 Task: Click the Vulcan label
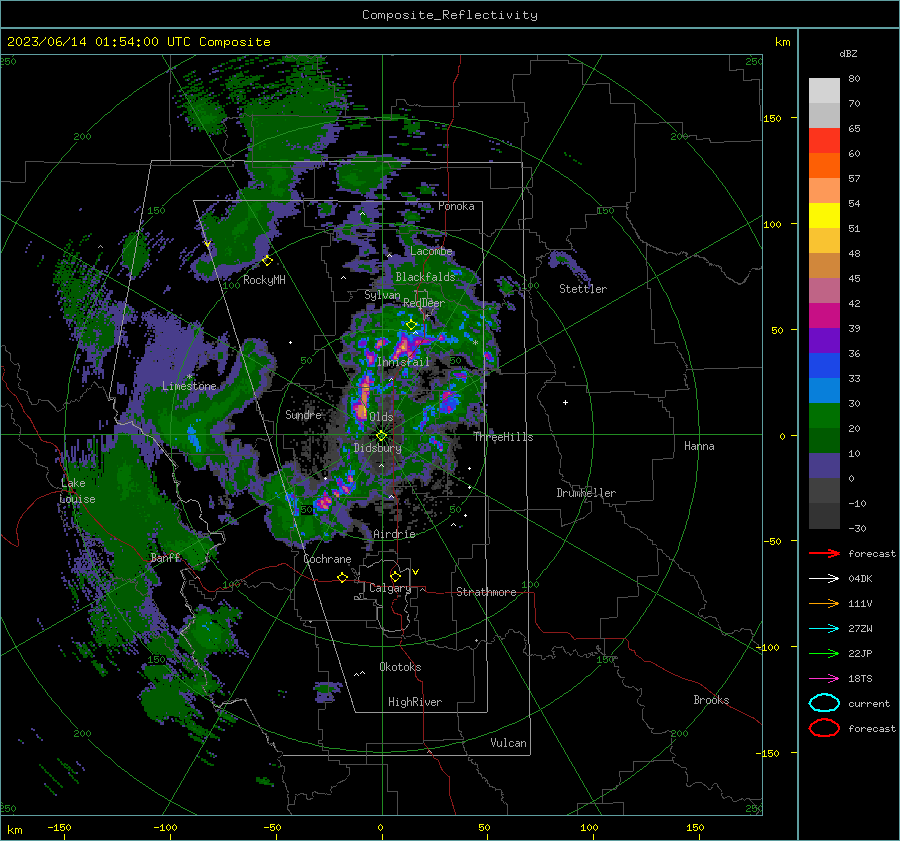(508, 743)
